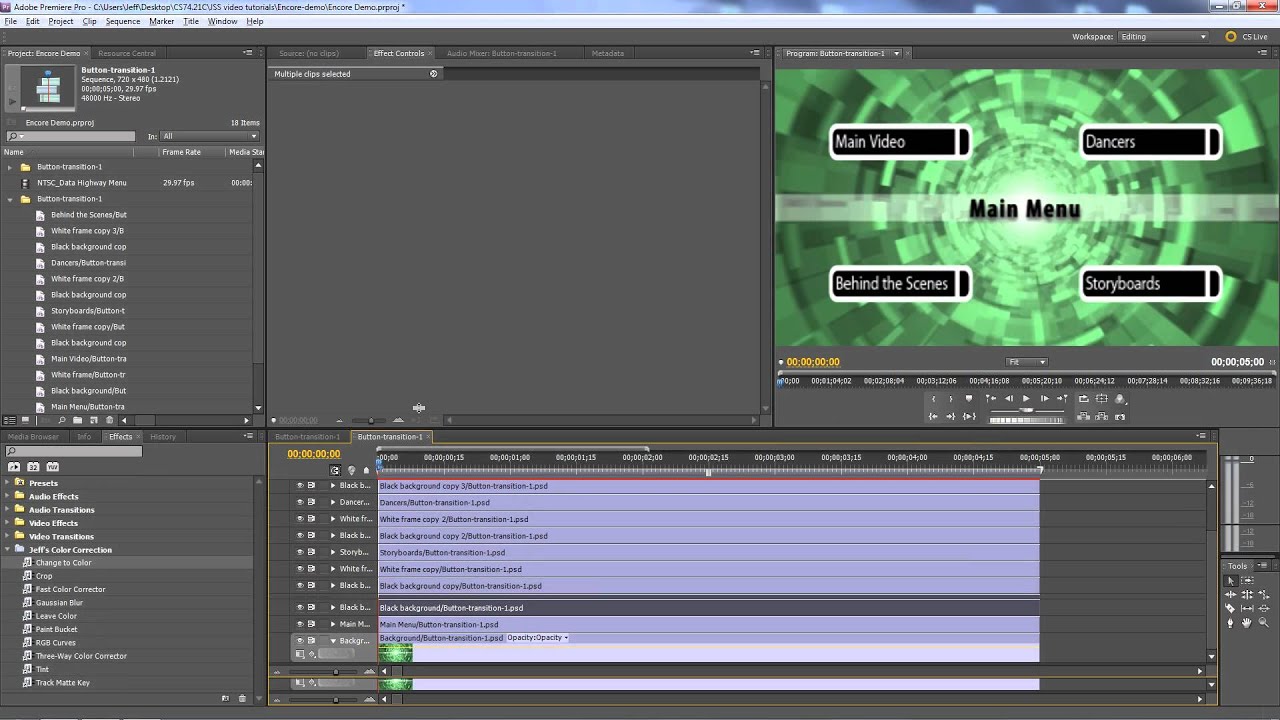Open the Fit zoom level dropdown
Screen dimensions: 1280x720
[1026, 362]
